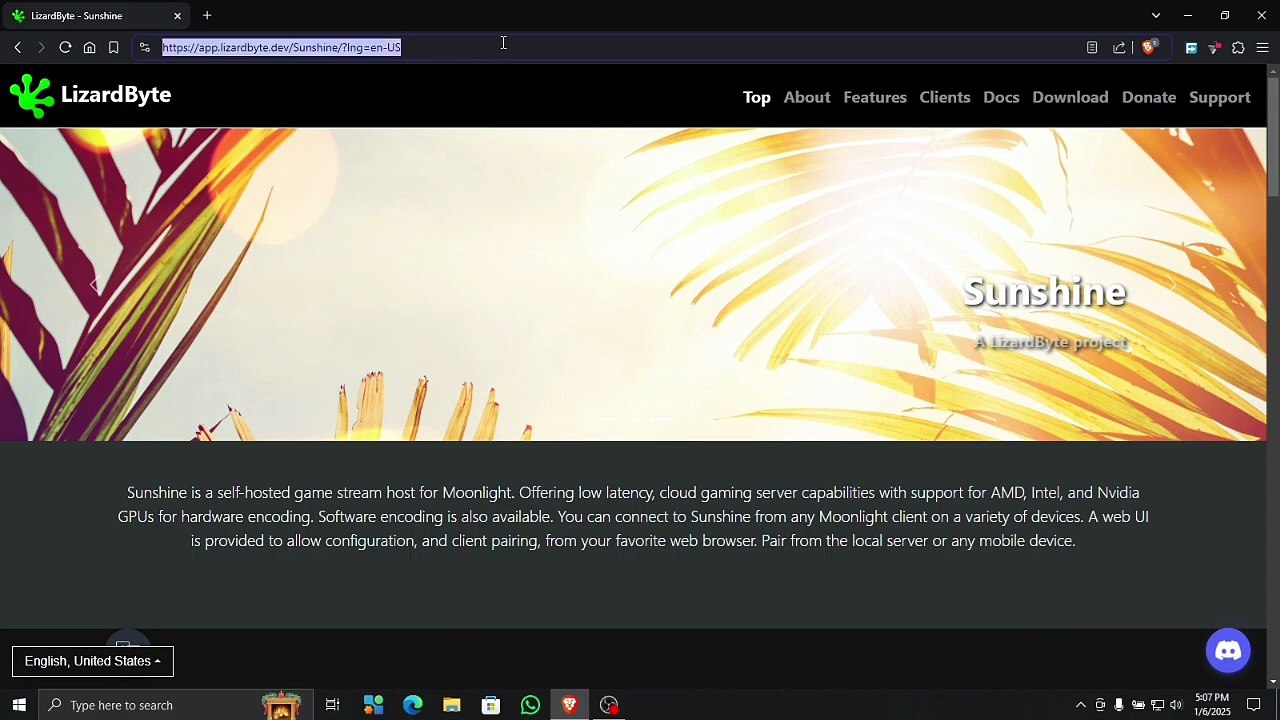Click the taskbar search box
Screen dimensions: 1280x720
pyautogui.click(x=175, y=705)
